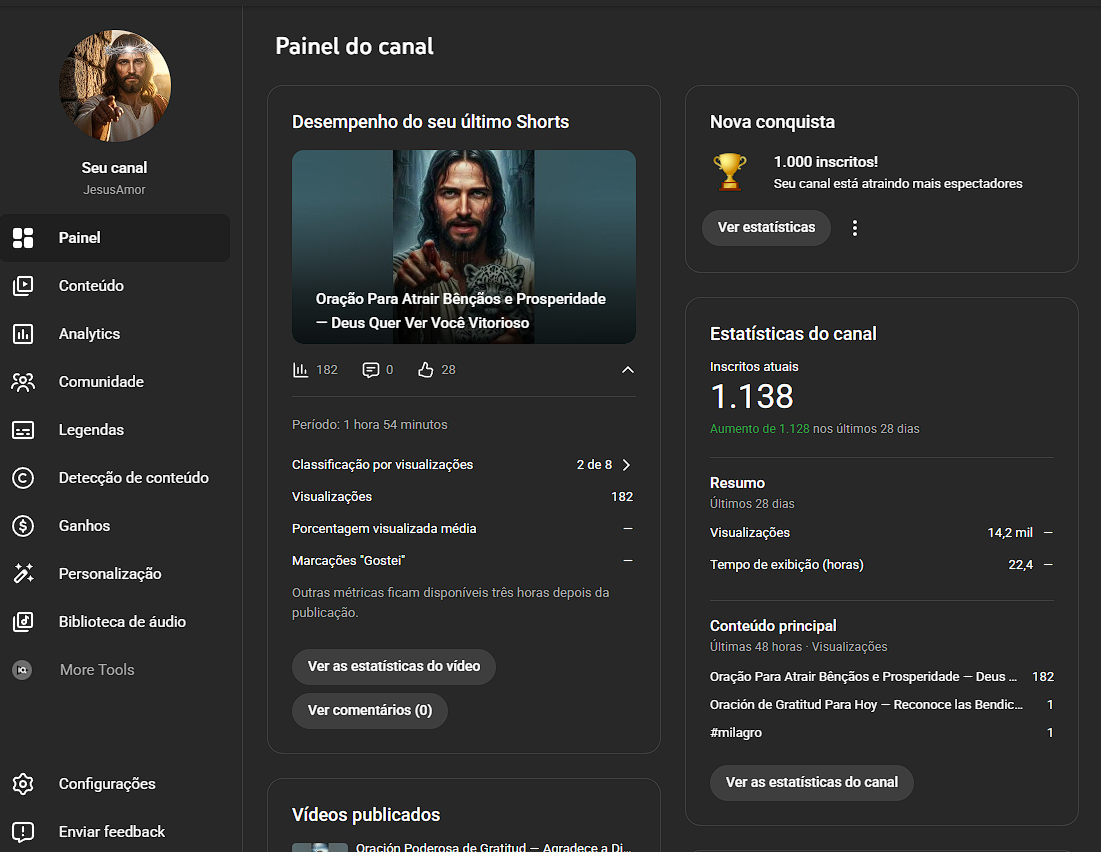
Task: Go to Conteúdo in sidebar
Action: [115, 286]
